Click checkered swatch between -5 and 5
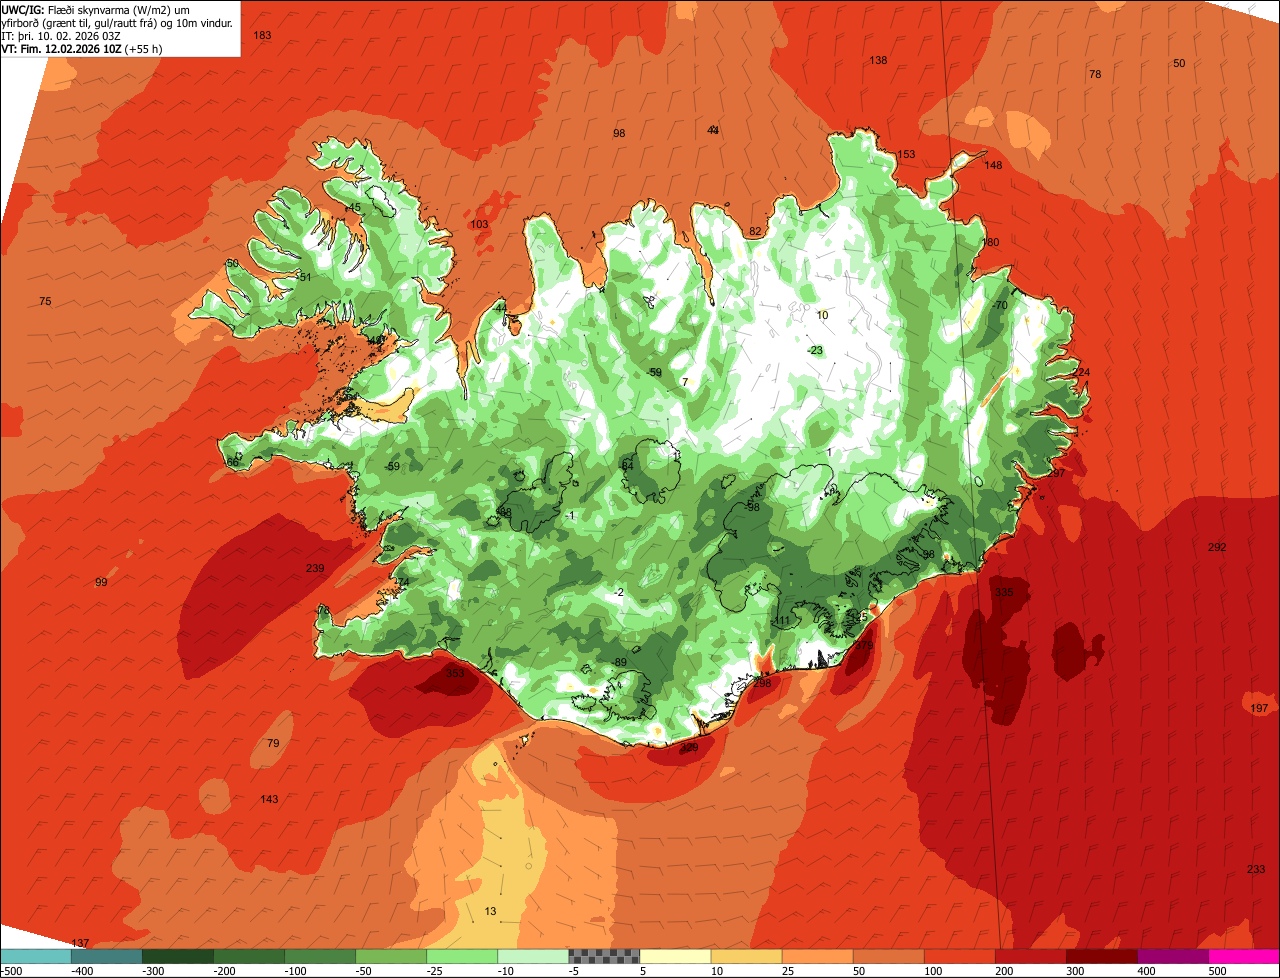The height and width of the screenshot is (978, 1280). [x=604, y=956]
